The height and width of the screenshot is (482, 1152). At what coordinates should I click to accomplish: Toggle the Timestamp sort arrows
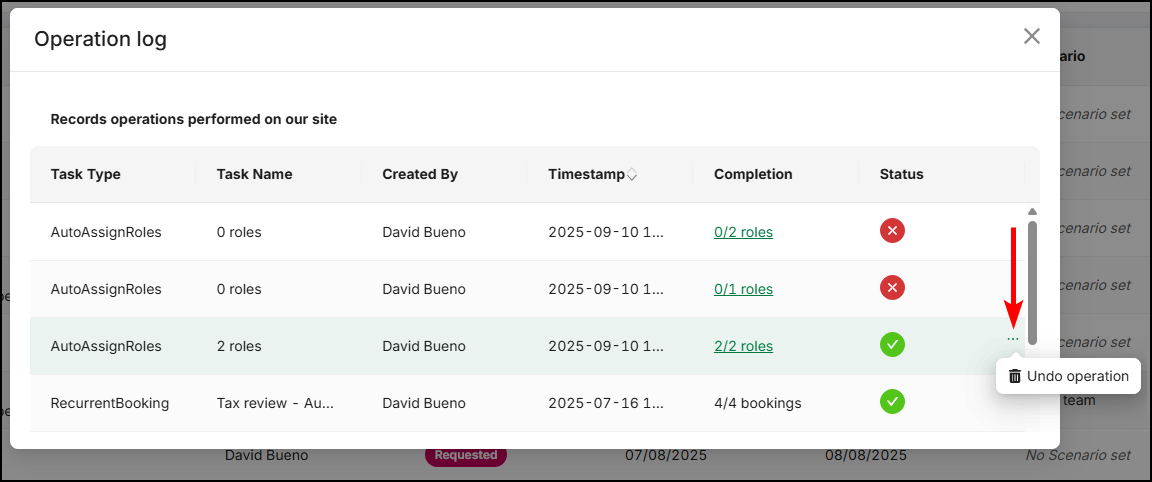click(x=631, y=175)
